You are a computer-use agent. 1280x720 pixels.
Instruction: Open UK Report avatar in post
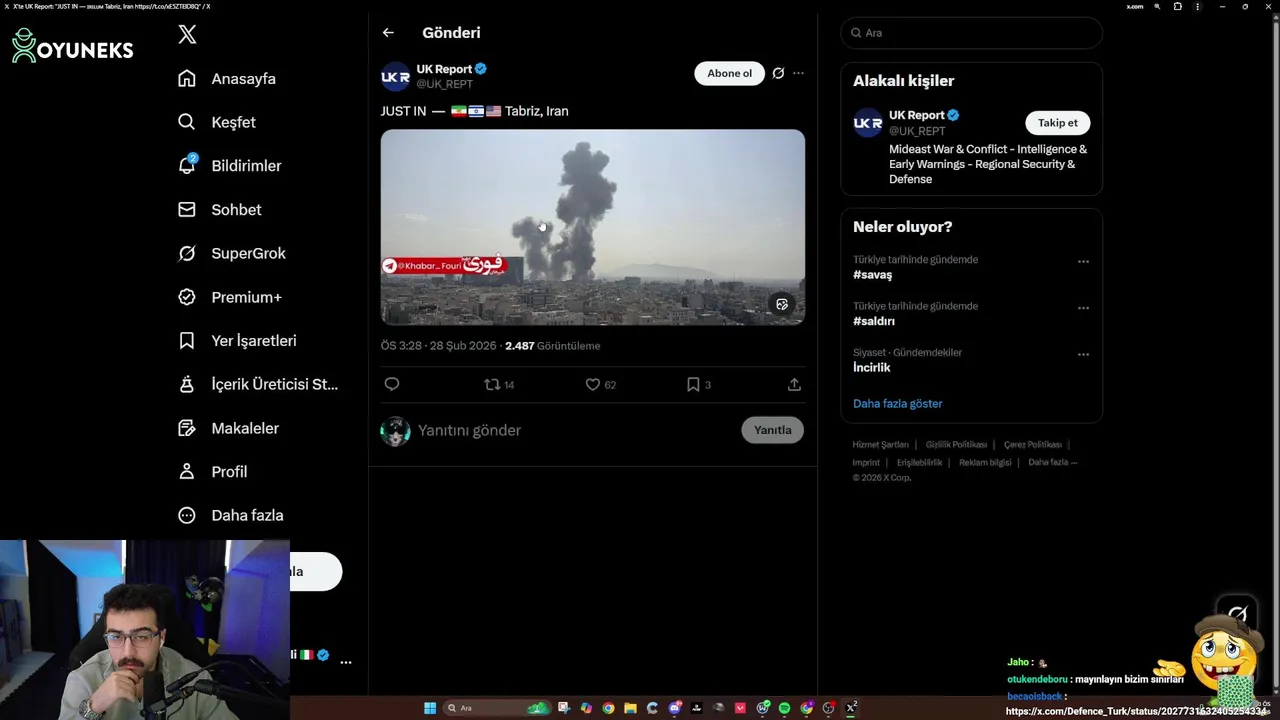[x=395, y=76]
